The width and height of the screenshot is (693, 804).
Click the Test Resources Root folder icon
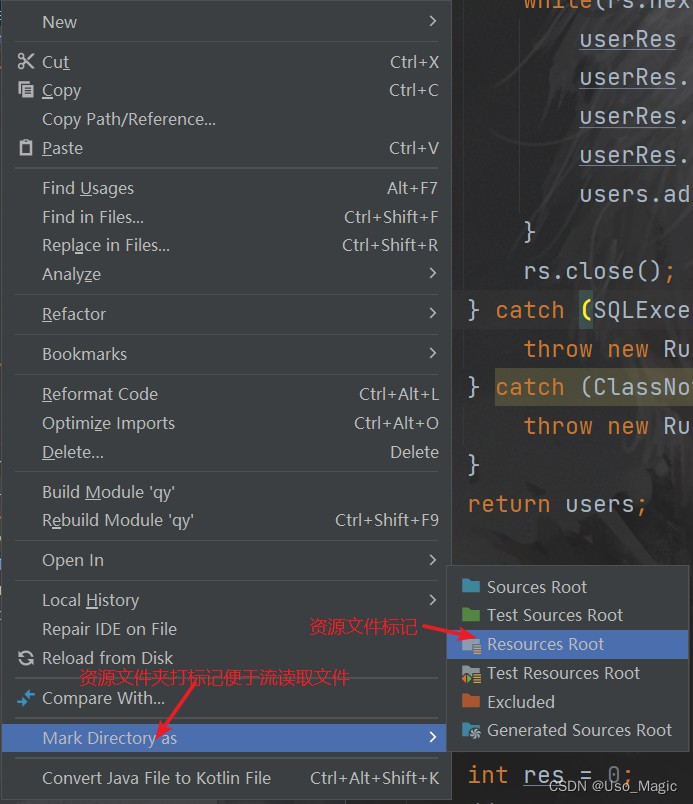[x=471, y=674]
